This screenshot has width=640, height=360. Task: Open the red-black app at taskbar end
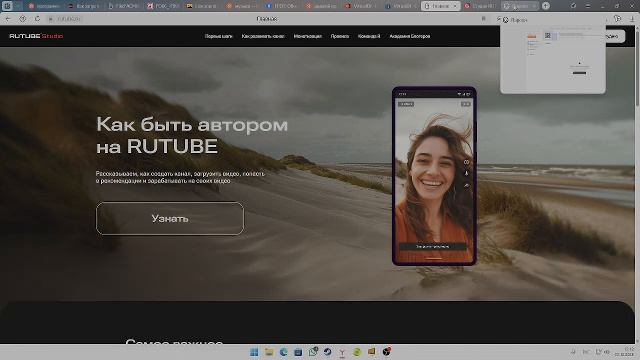pos(387,351)
